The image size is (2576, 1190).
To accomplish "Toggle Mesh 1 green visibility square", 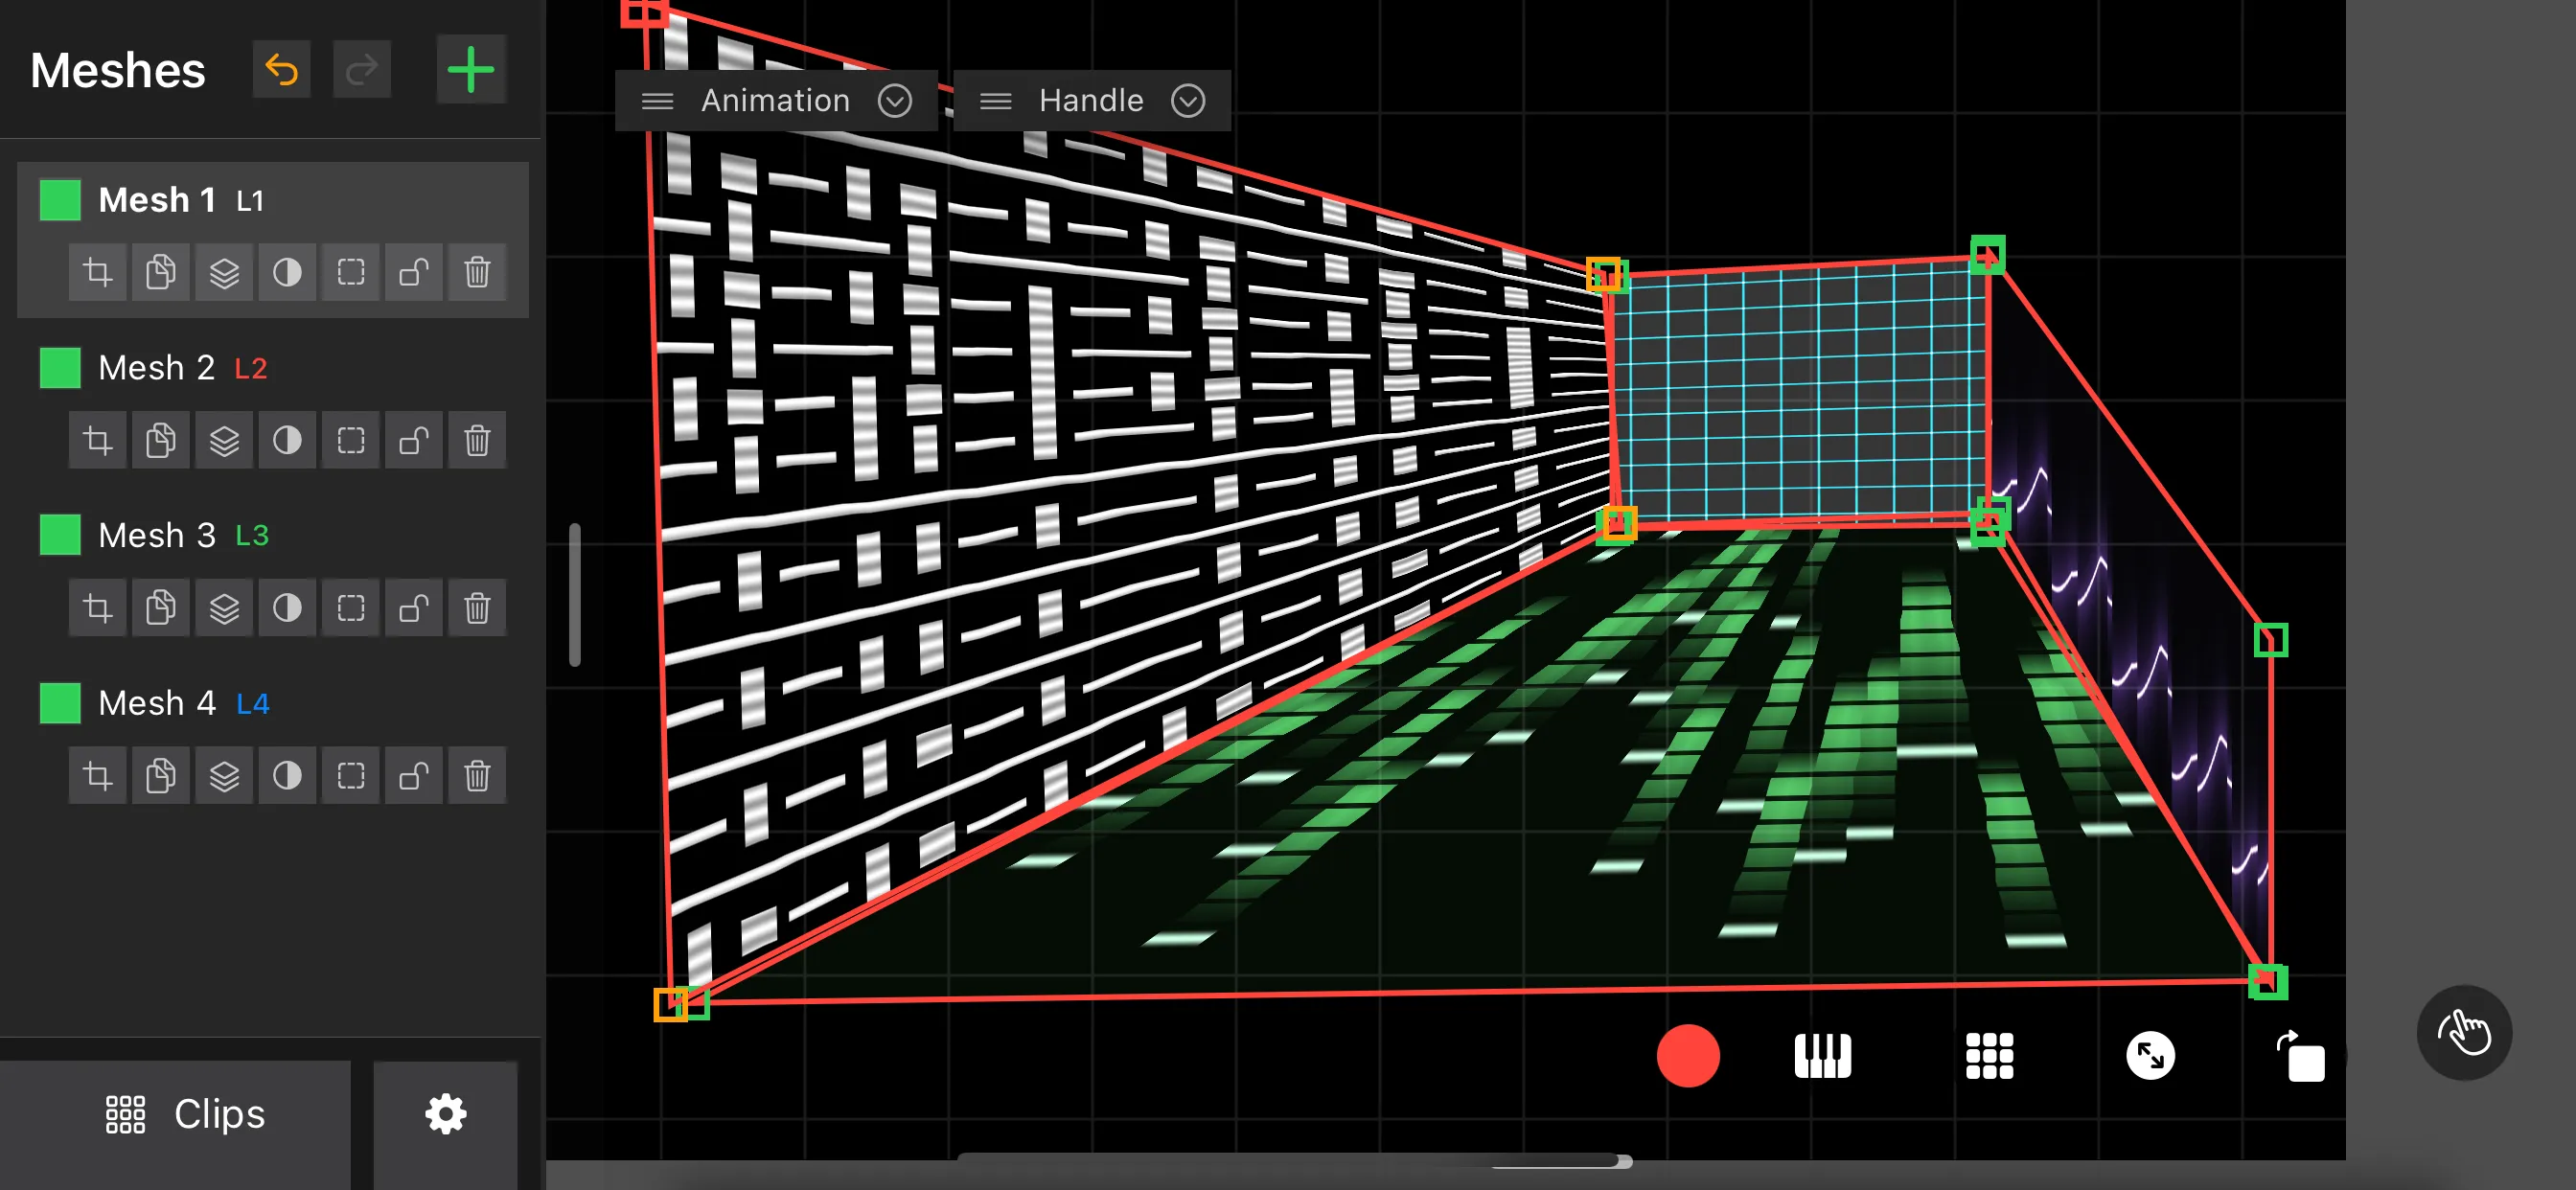I will [60, 200].
